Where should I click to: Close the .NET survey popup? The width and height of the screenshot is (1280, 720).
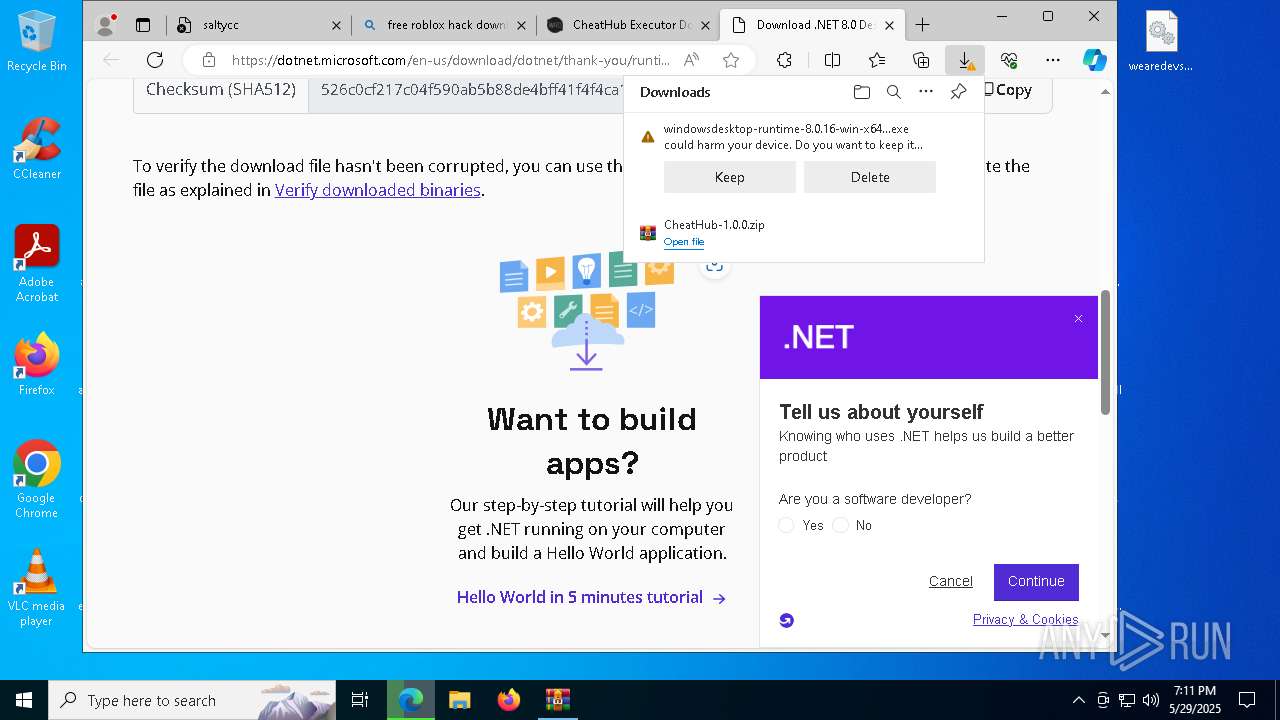(1078, 319)
